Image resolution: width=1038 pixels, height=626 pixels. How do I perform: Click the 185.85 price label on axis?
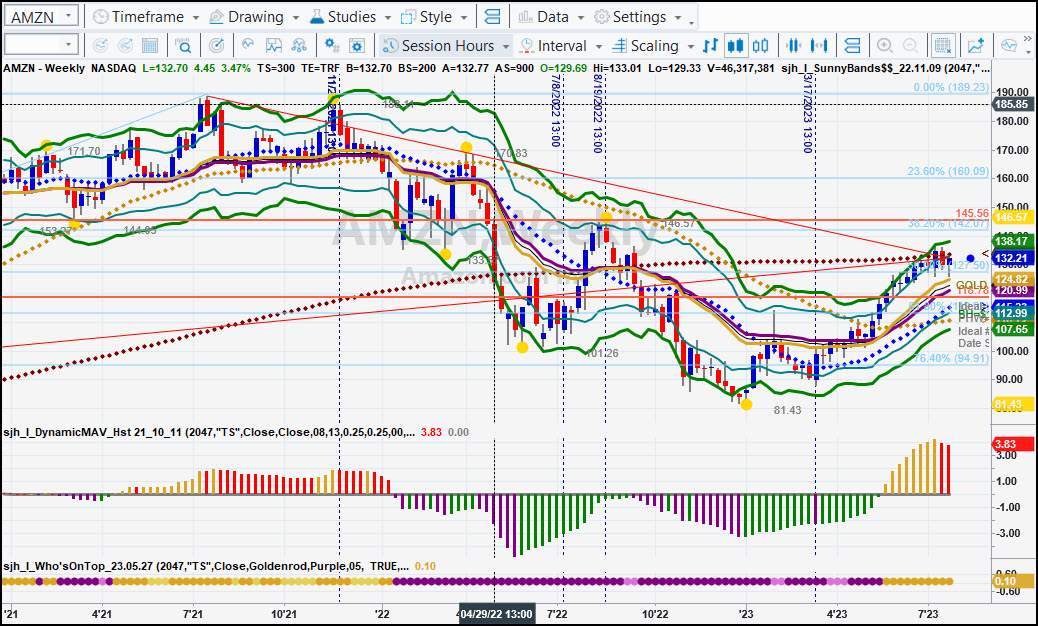[1012, 104]
